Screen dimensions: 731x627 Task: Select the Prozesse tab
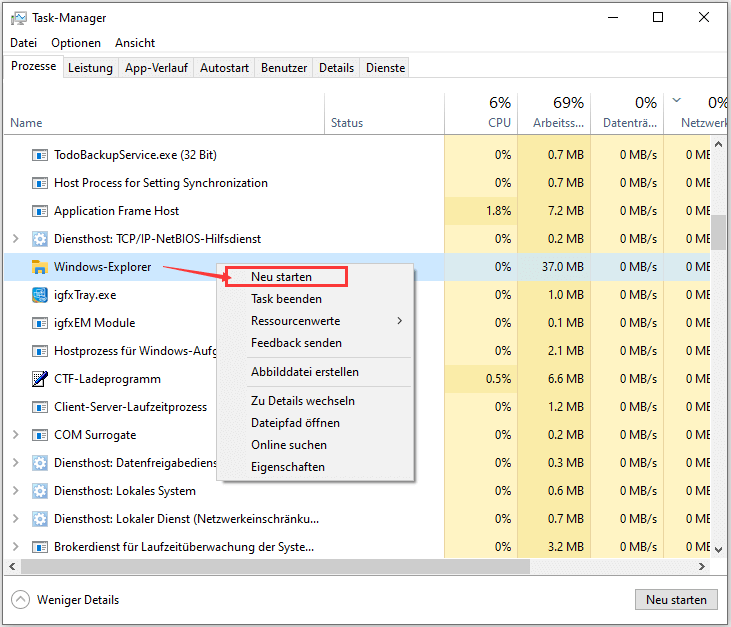[x=34, y=66]
